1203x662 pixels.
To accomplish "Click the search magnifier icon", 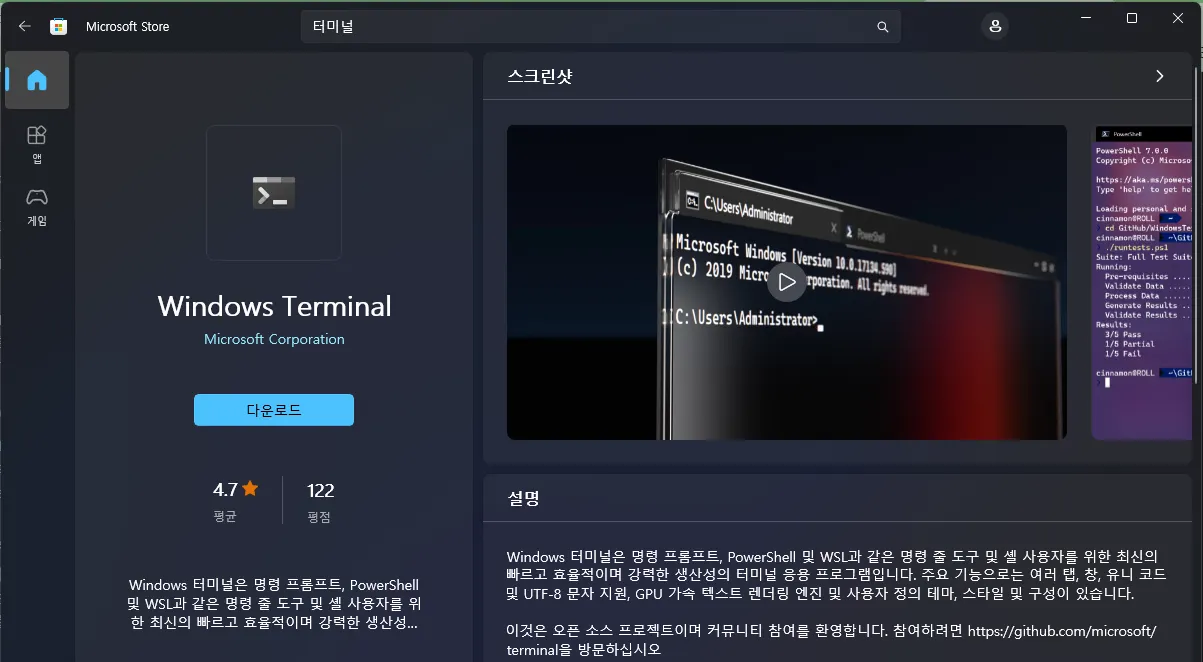I will (x=883, y=27).
